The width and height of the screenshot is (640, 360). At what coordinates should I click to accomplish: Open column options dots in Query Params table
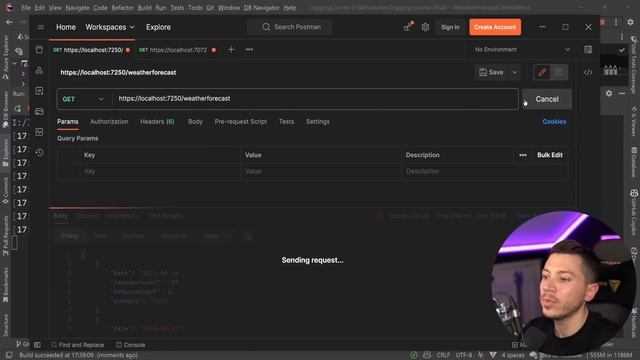point(523,155)
